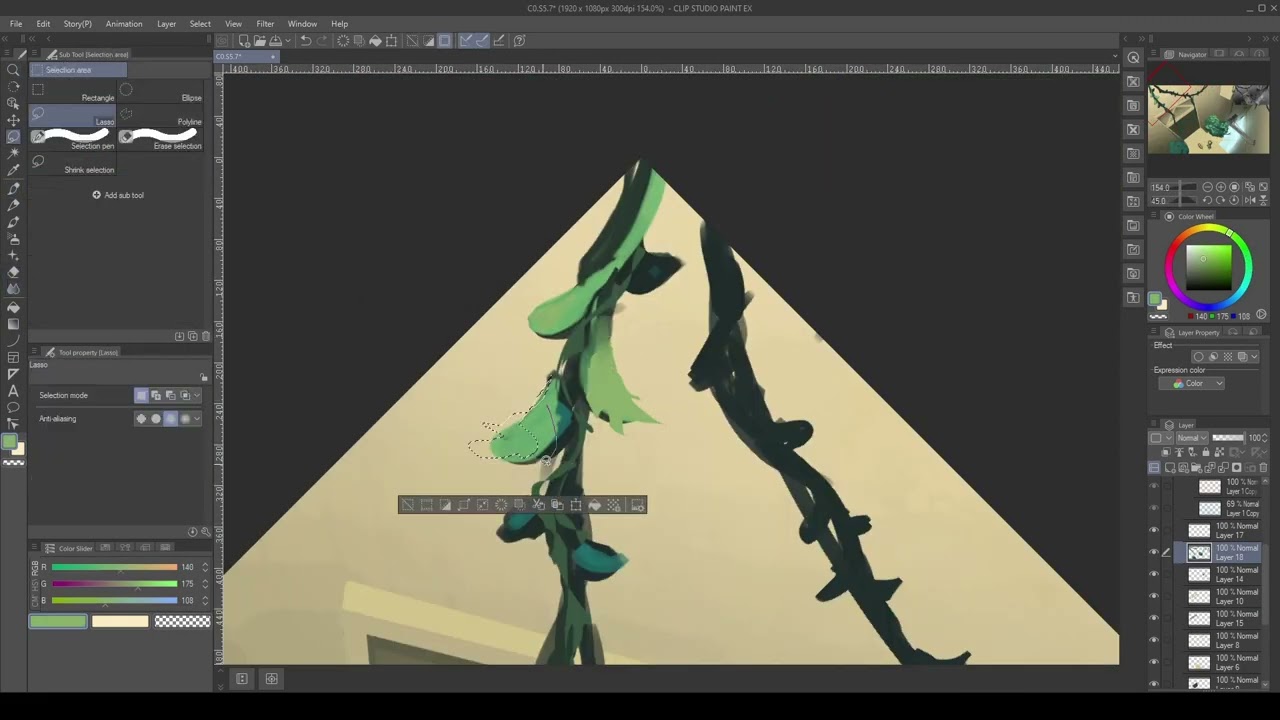Screen dimensions: 1280x720
Task: Adjust the G color slider
Action: pyautogui.click(x=114, y=584)
